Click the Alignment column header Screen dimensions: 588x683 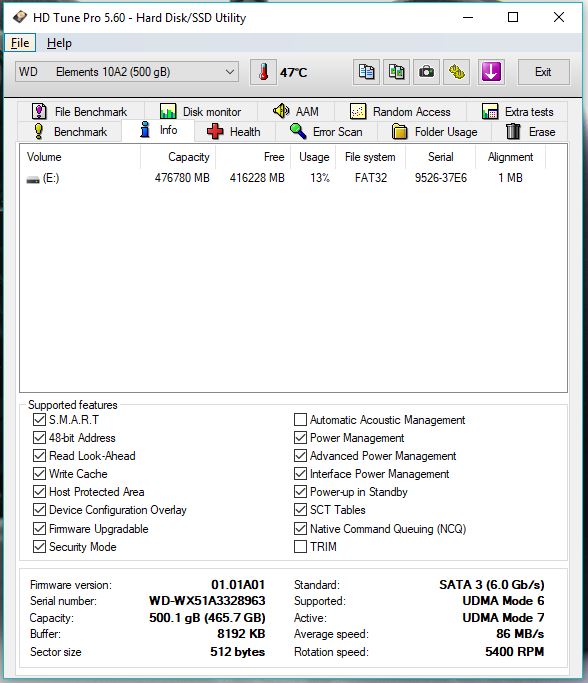click(x=510, y=157)
